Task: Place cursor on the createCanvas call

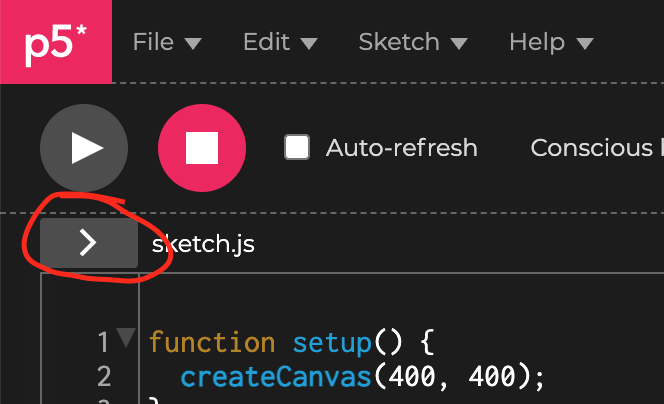Action: click(276, 376)
